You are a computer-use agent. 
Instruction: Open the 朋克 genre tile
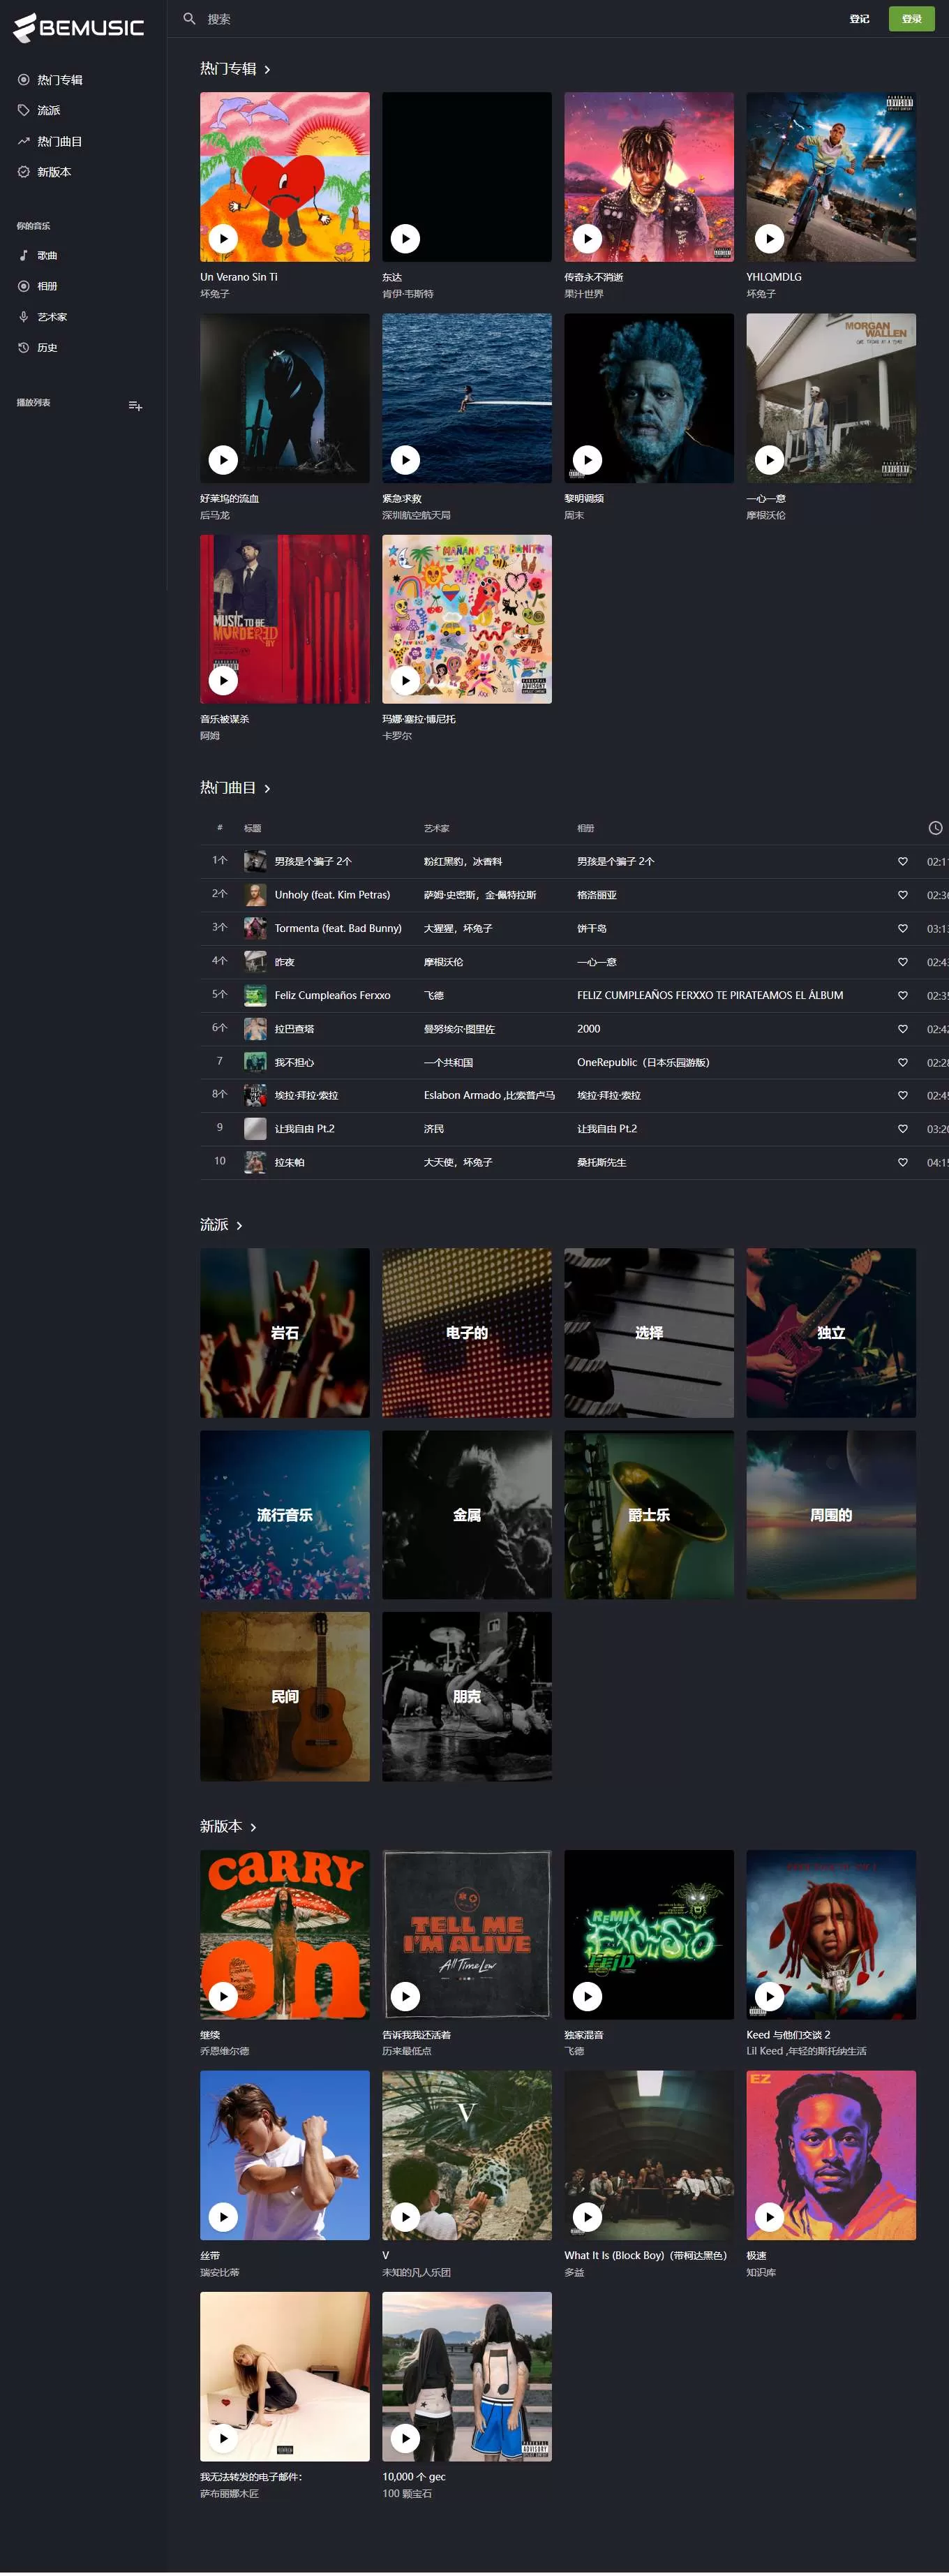[x=467, y=1697]
